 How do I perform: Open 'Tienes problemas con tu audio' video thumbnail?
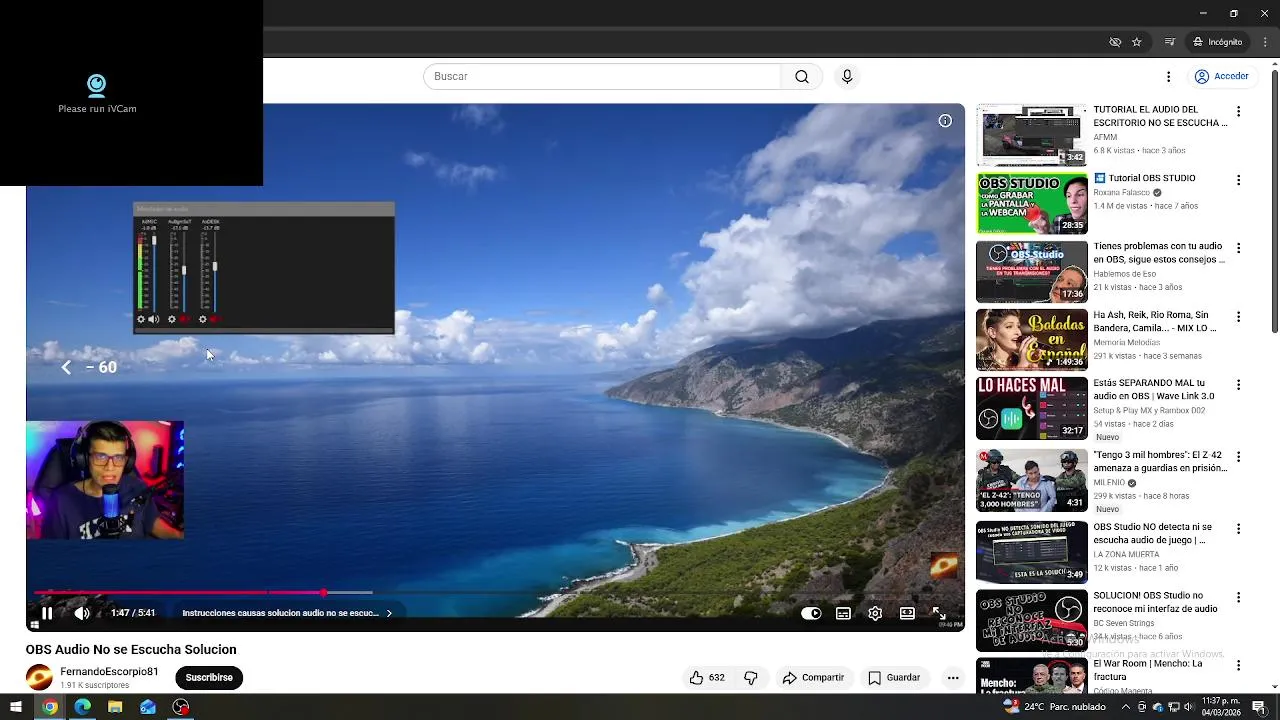[x=1032, y=272]
